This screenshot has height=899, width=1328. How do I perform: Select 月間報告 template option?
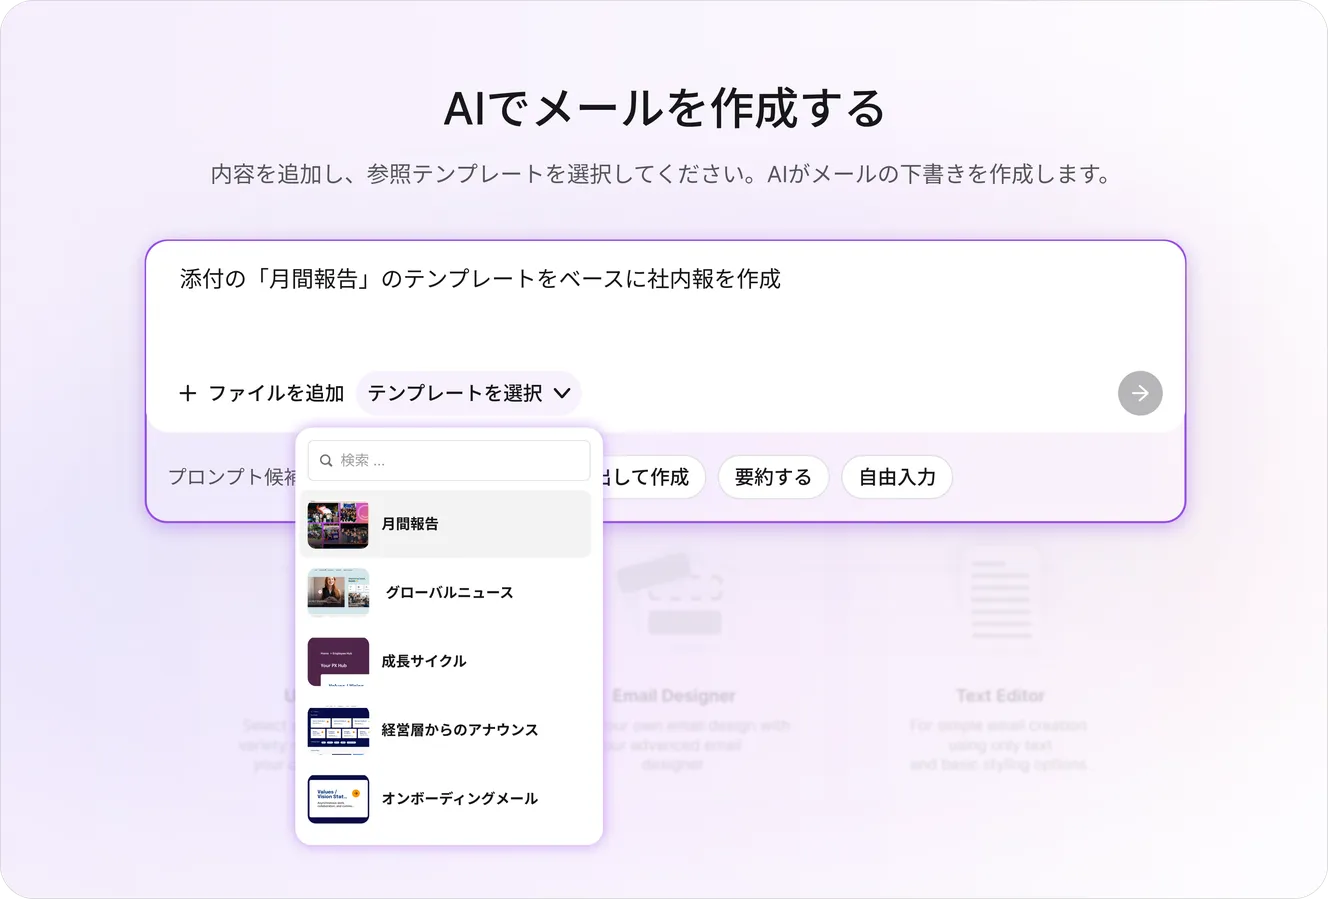click(446, 524)
